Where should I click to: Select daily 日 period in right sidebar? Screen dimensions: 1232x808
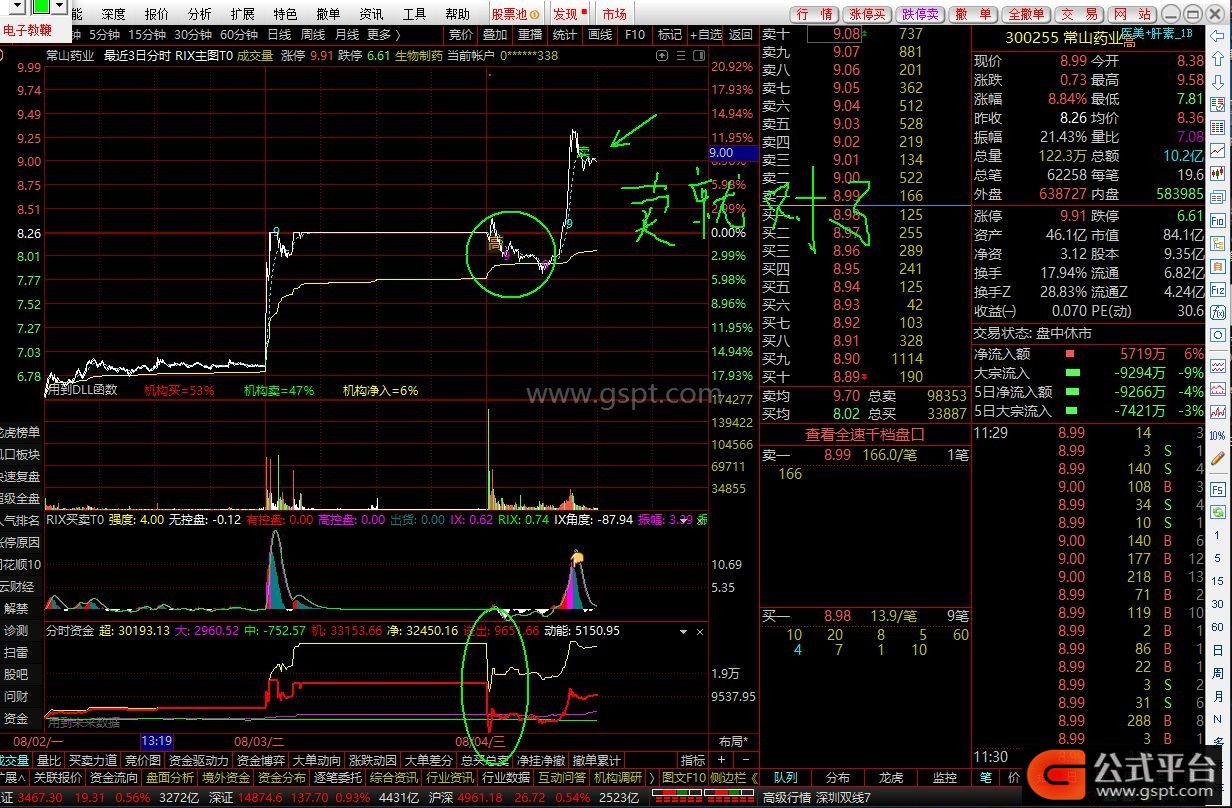coord(1219,649)
